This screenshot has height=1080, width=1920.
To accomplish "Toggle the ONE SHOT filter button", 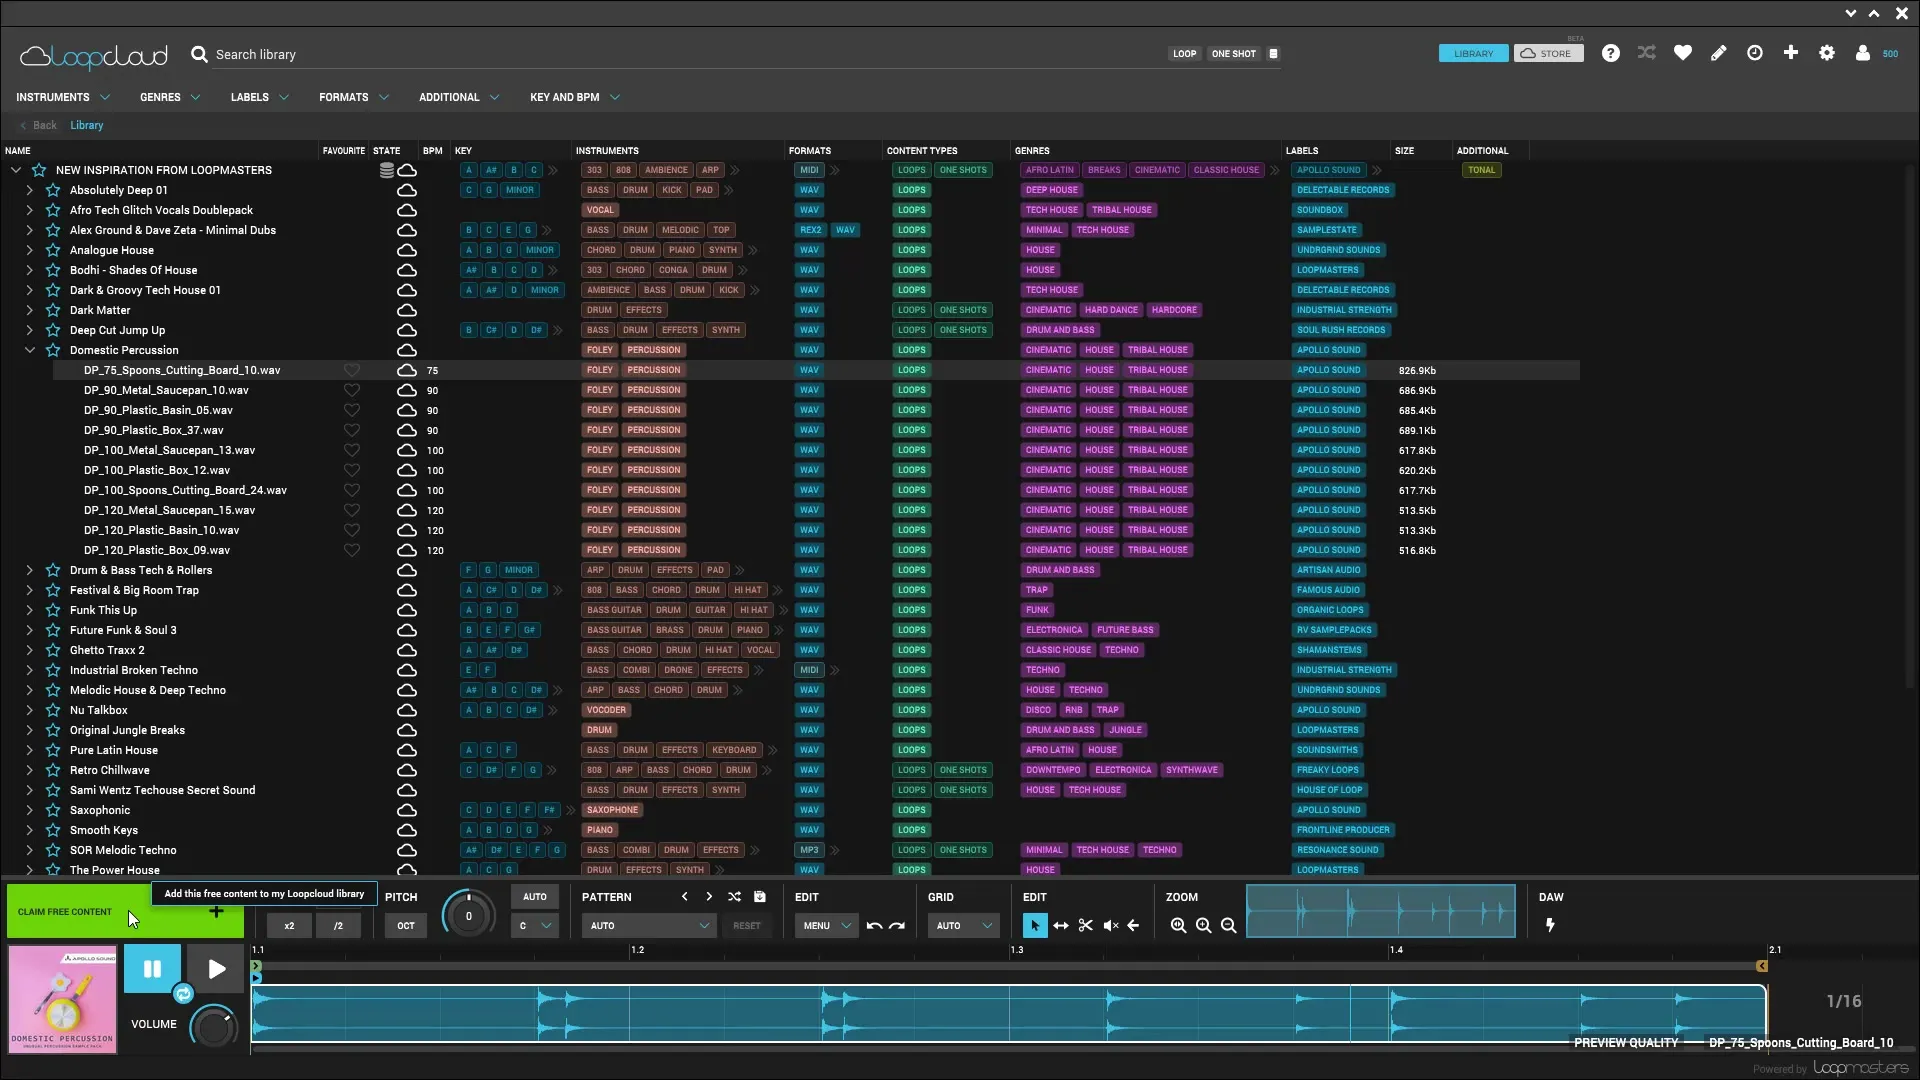I will pyautogui.click(x=1233, y=54).
